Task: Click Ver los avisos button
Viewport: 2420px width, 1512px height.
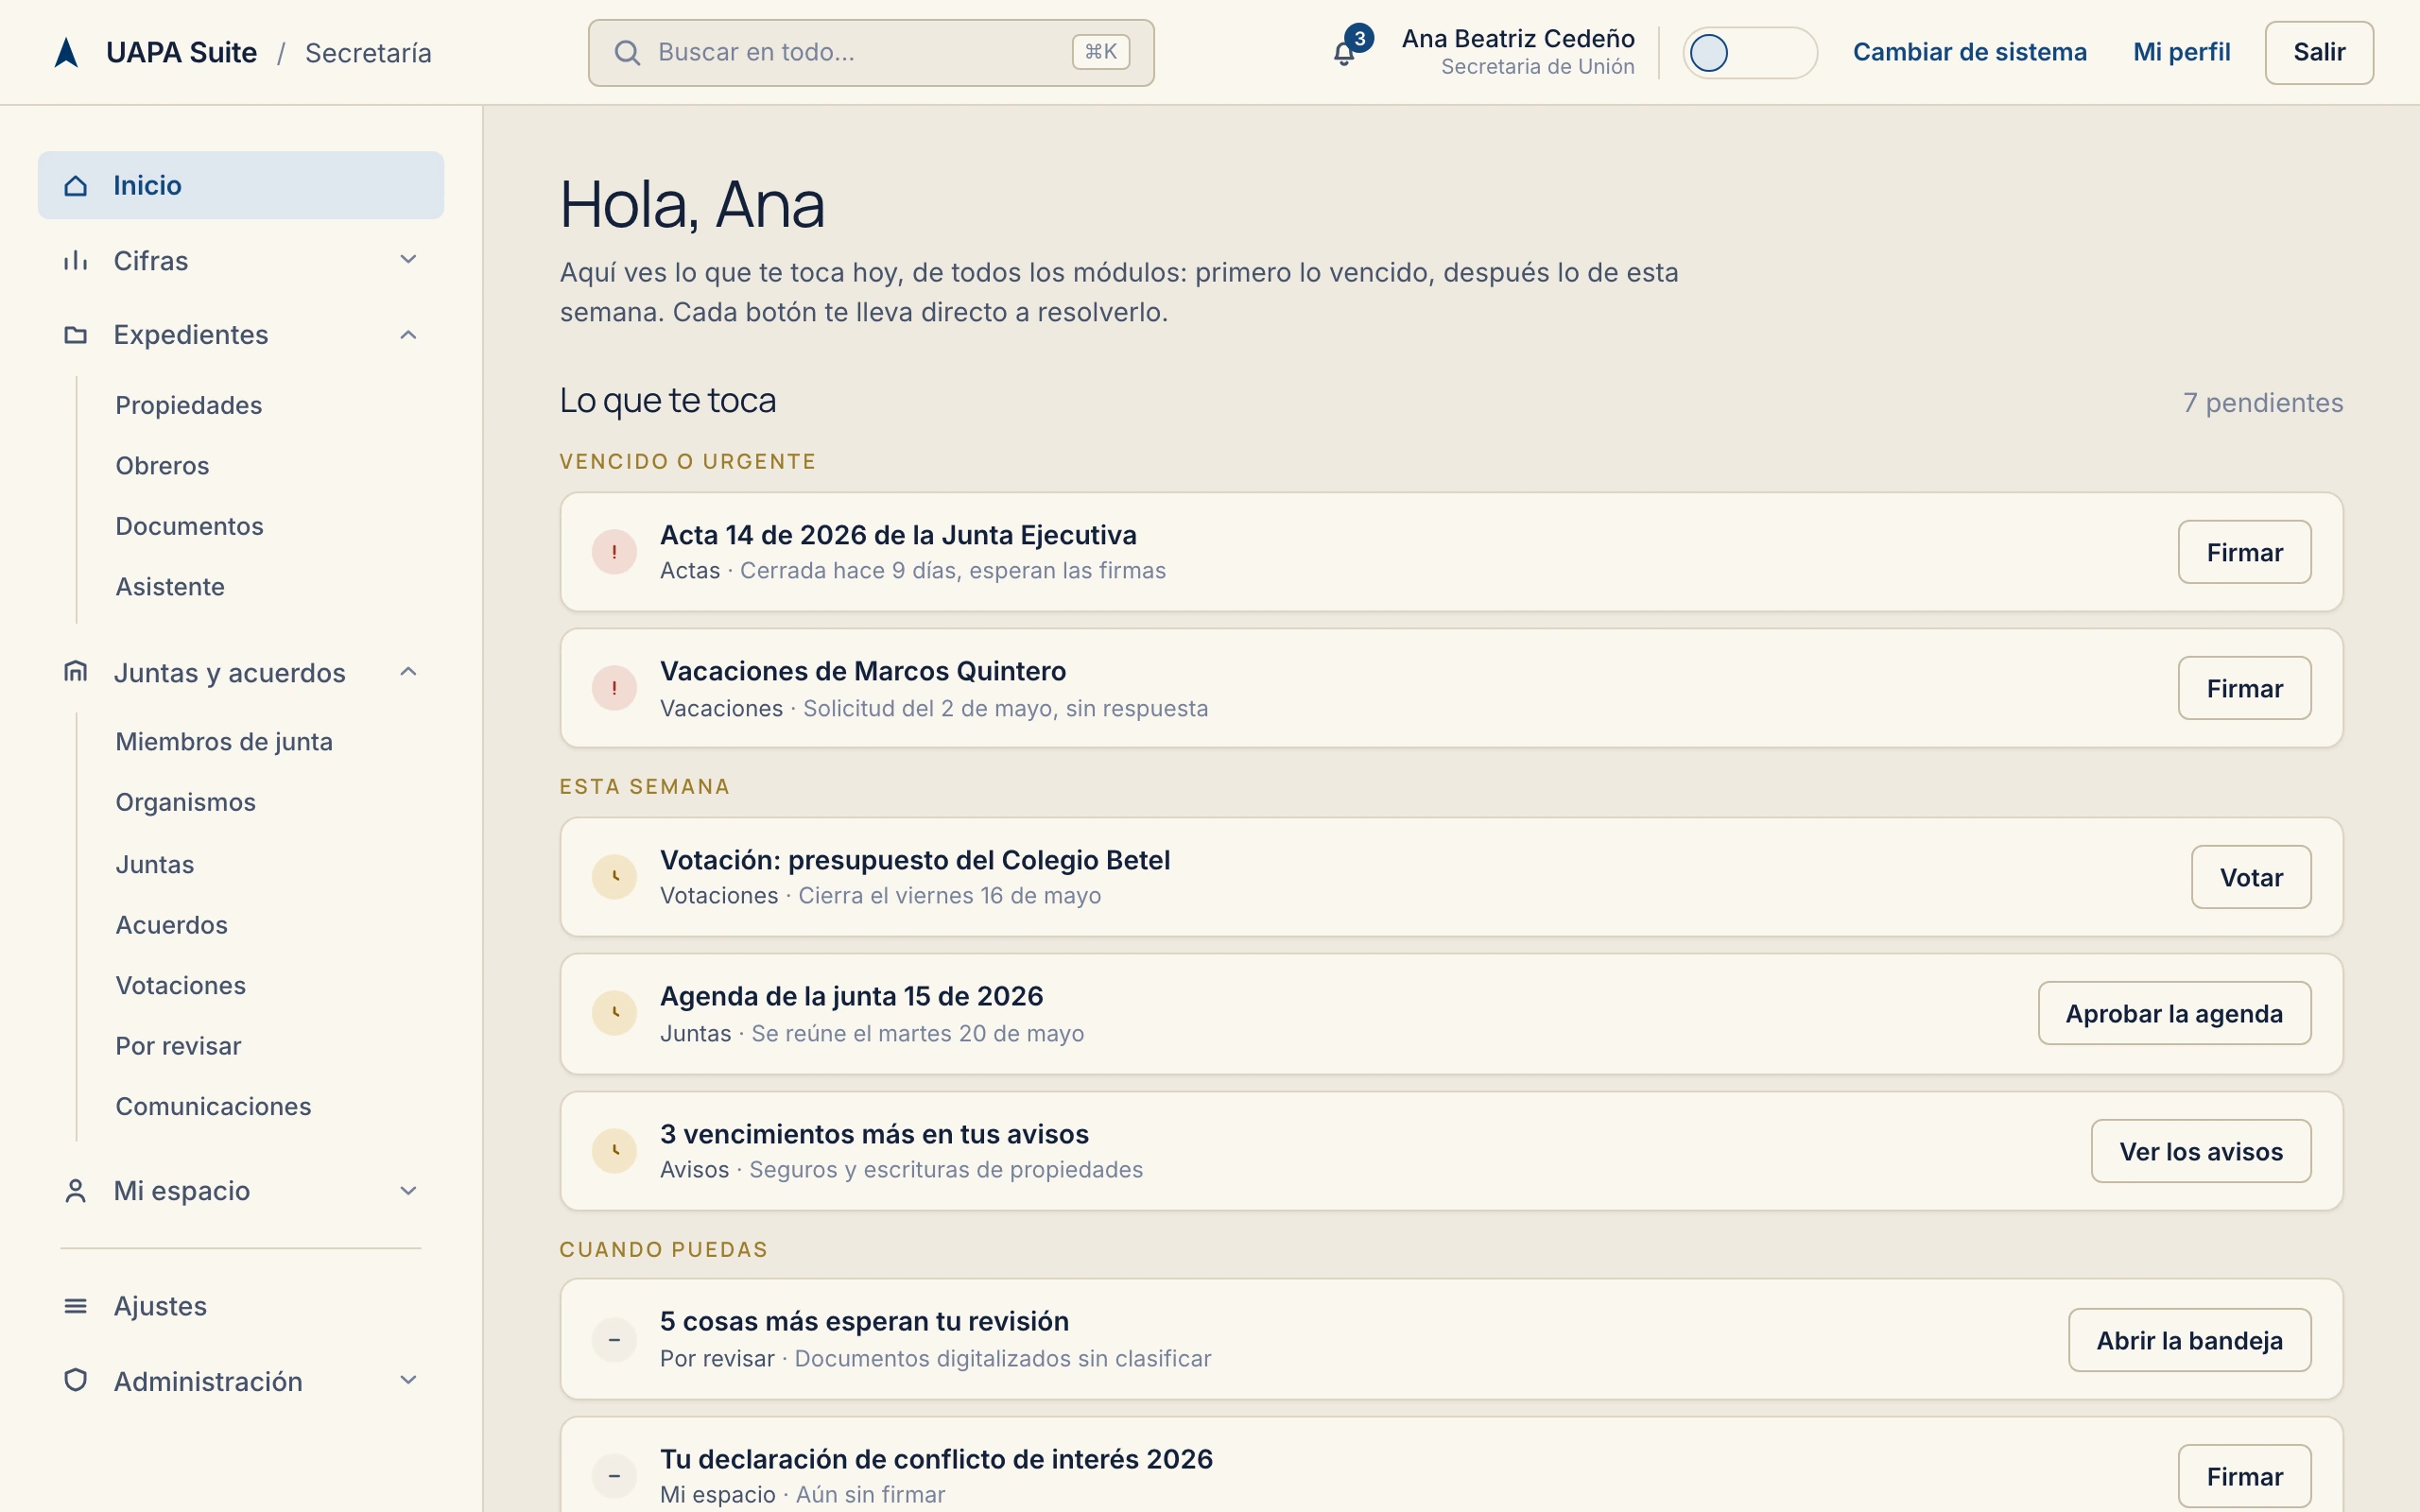Action: click(x=2201, y=1151)
